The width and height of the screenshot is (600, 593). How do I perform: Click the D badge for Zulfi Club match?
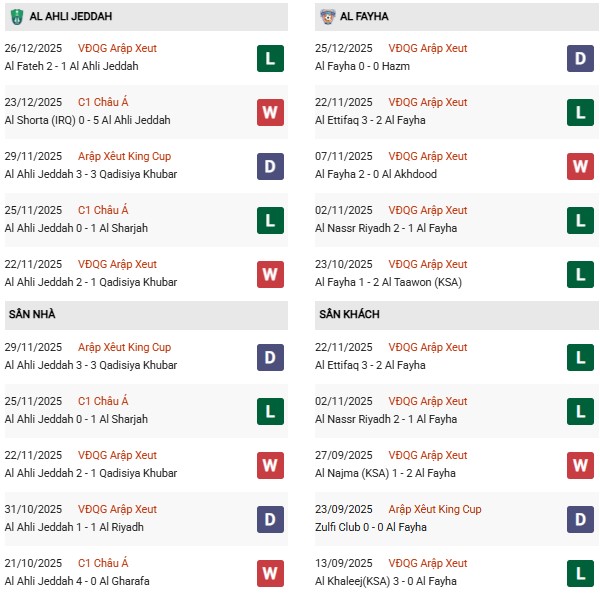pos(581,519)
